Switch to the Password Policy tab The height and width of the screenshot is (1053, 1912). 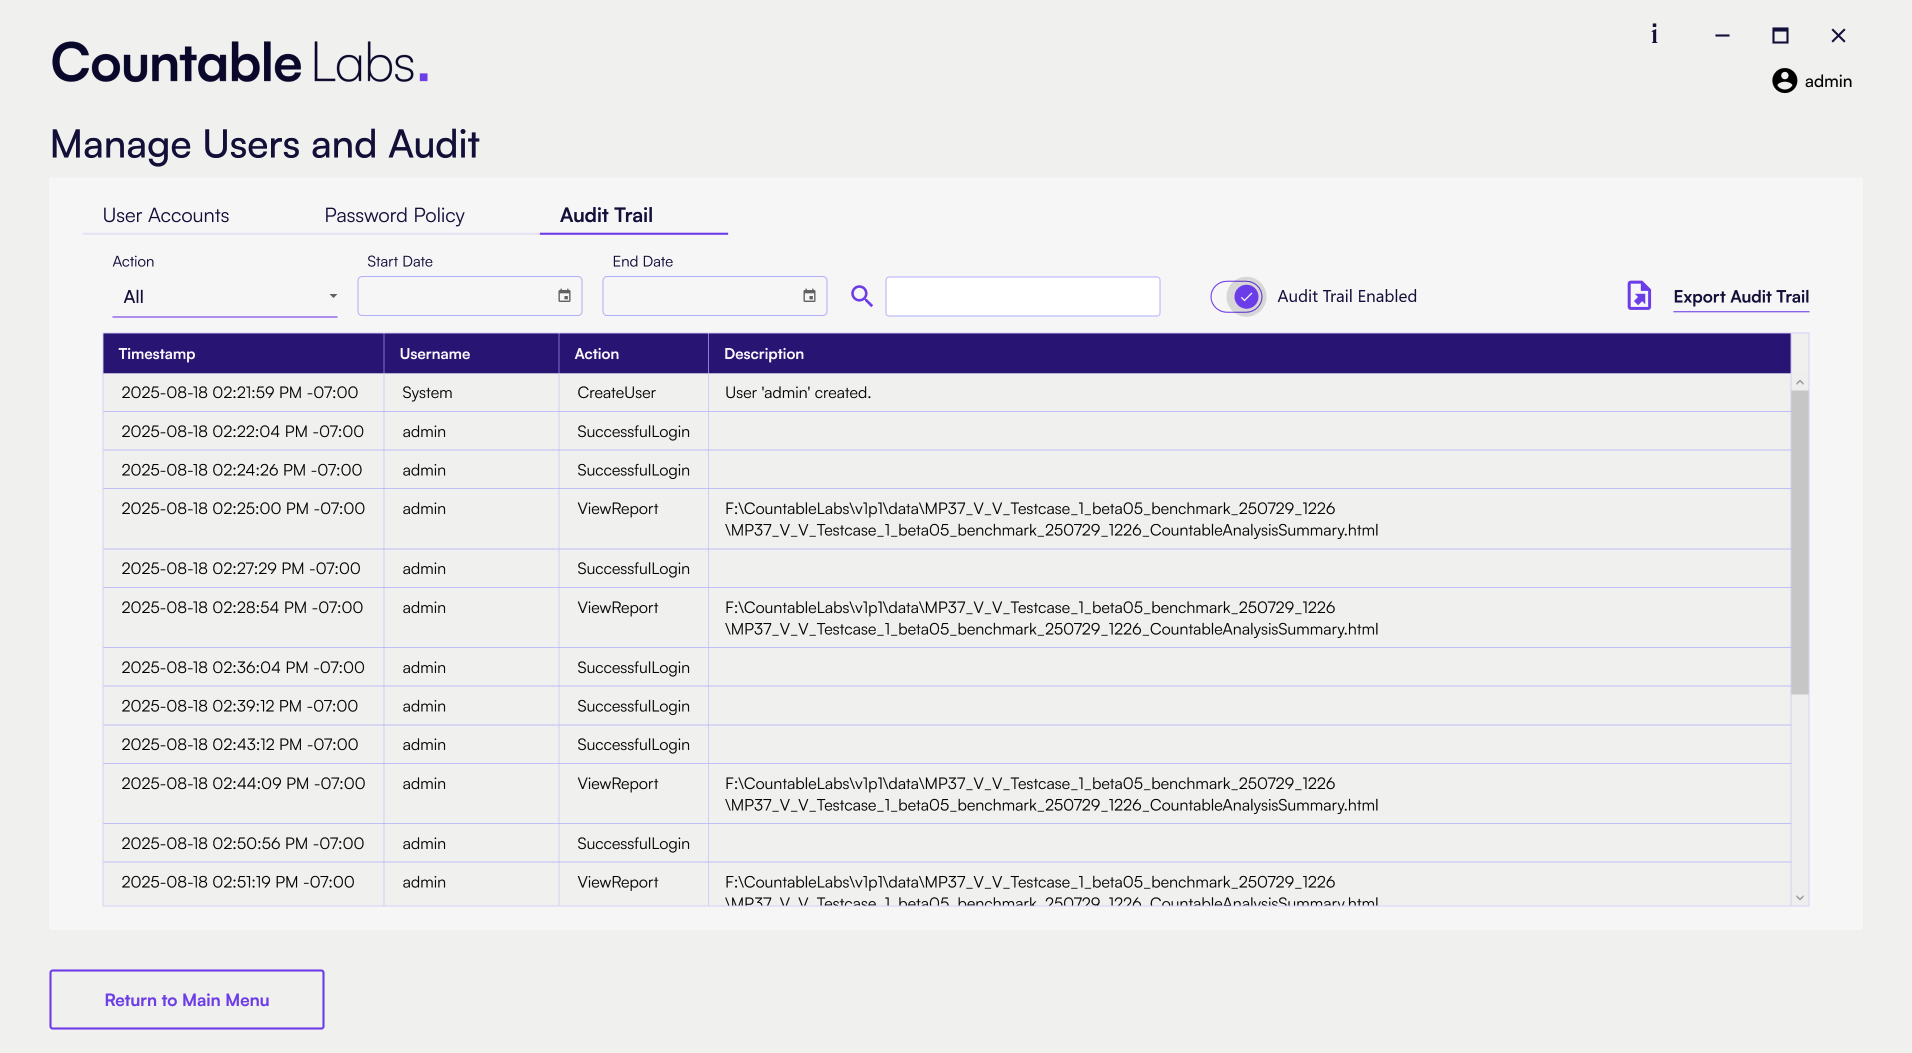point(394,215)
